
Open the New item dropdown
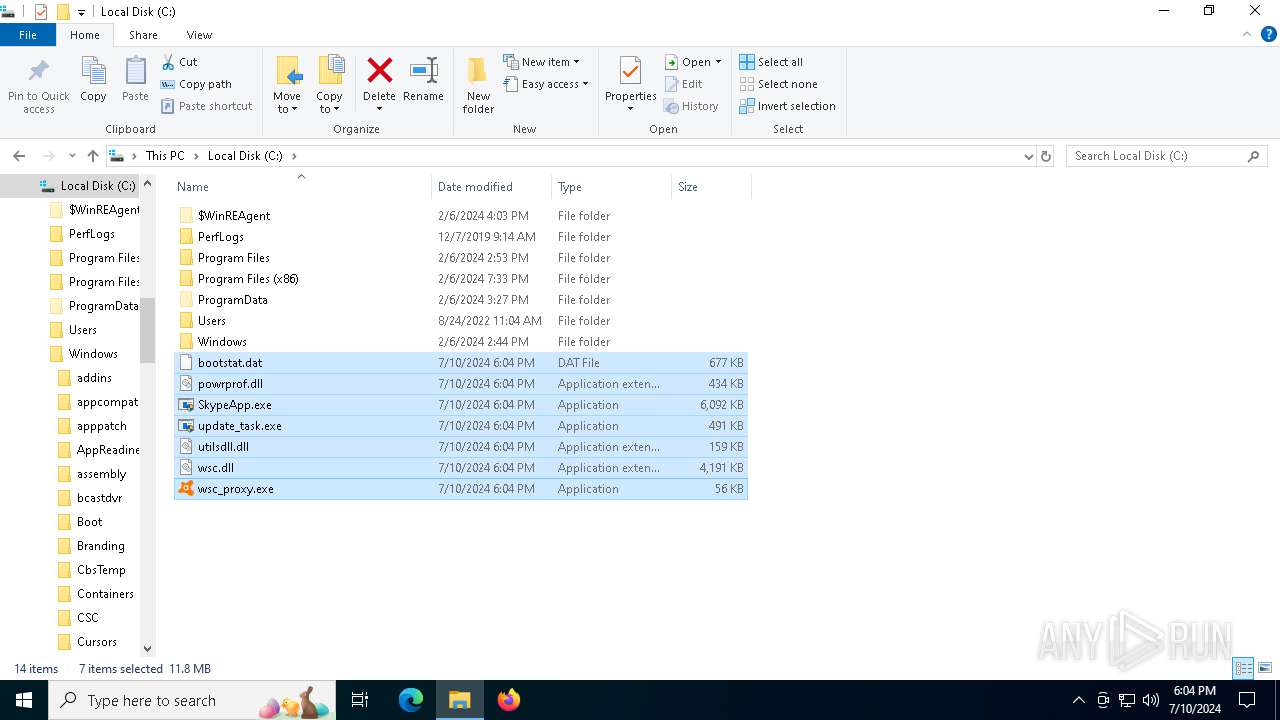tap(541, 62)
